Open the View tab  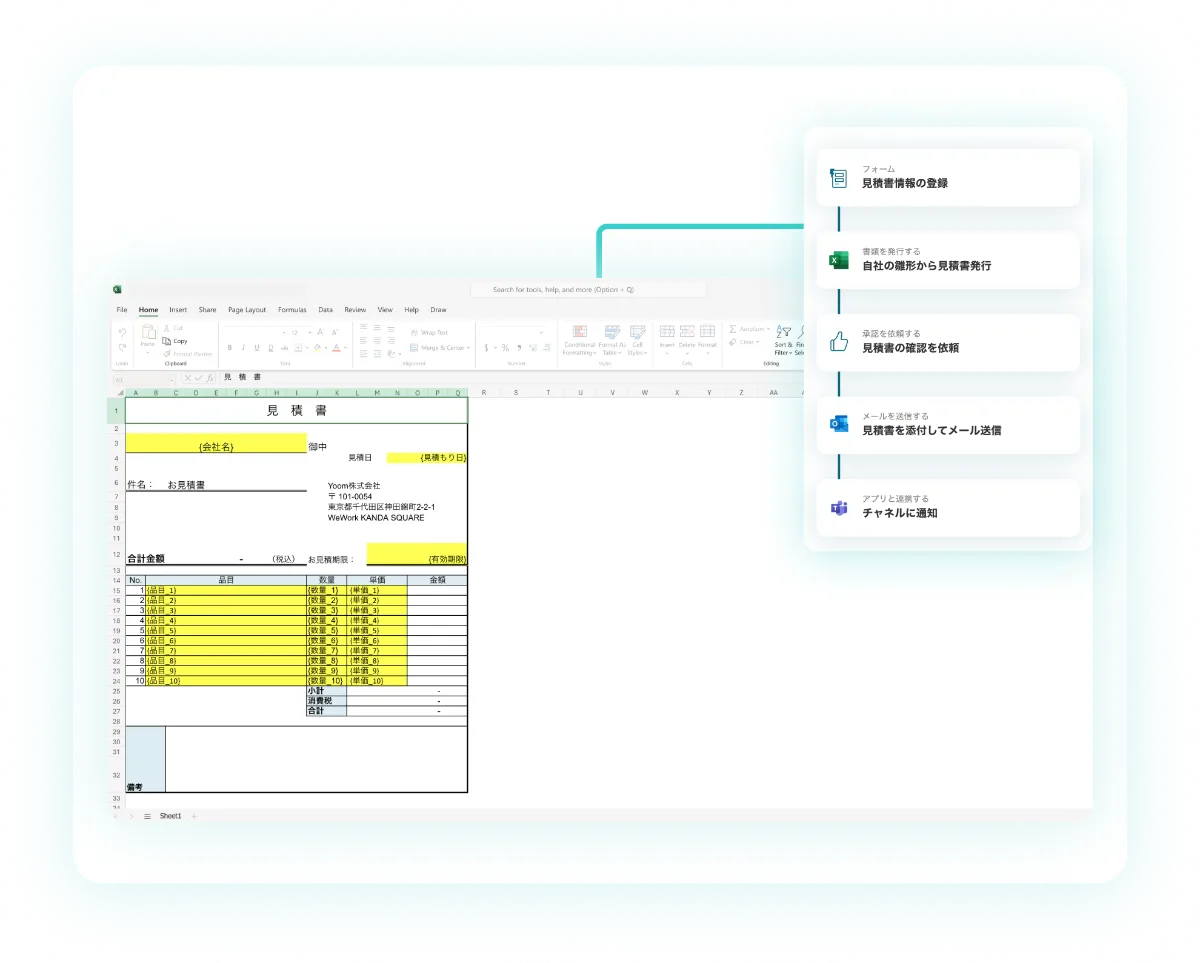(385, 310)
